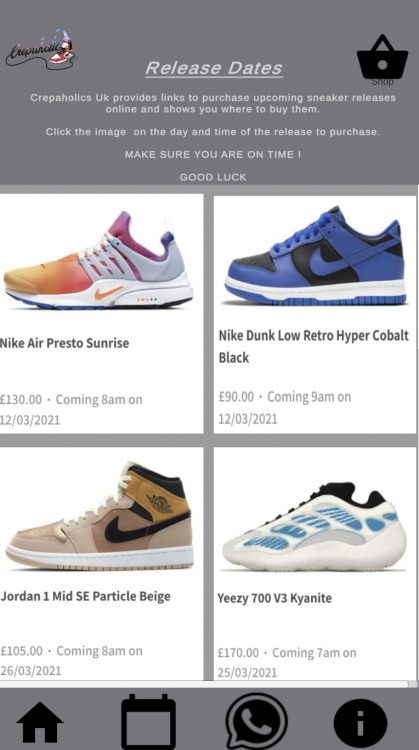
Task: Click the £130.00 Presto release details
Action: click(x=71, y=409)
